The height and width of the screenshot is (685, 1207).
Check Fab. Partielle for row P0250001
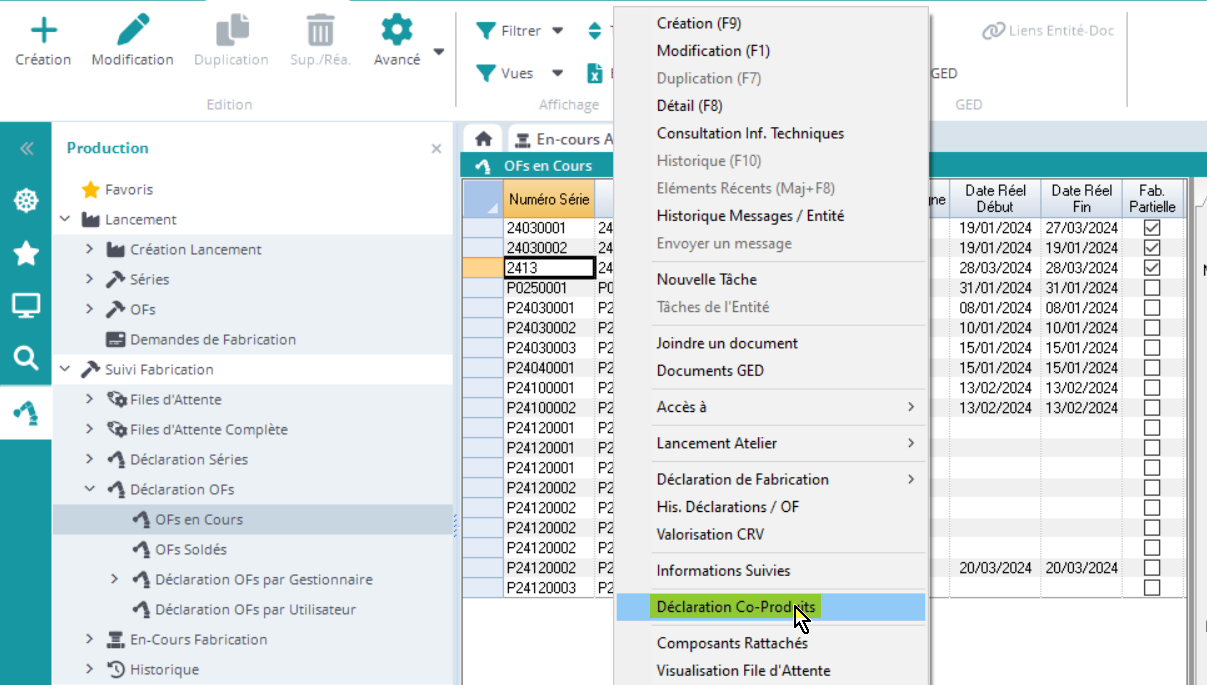(x=1151, y=288)
